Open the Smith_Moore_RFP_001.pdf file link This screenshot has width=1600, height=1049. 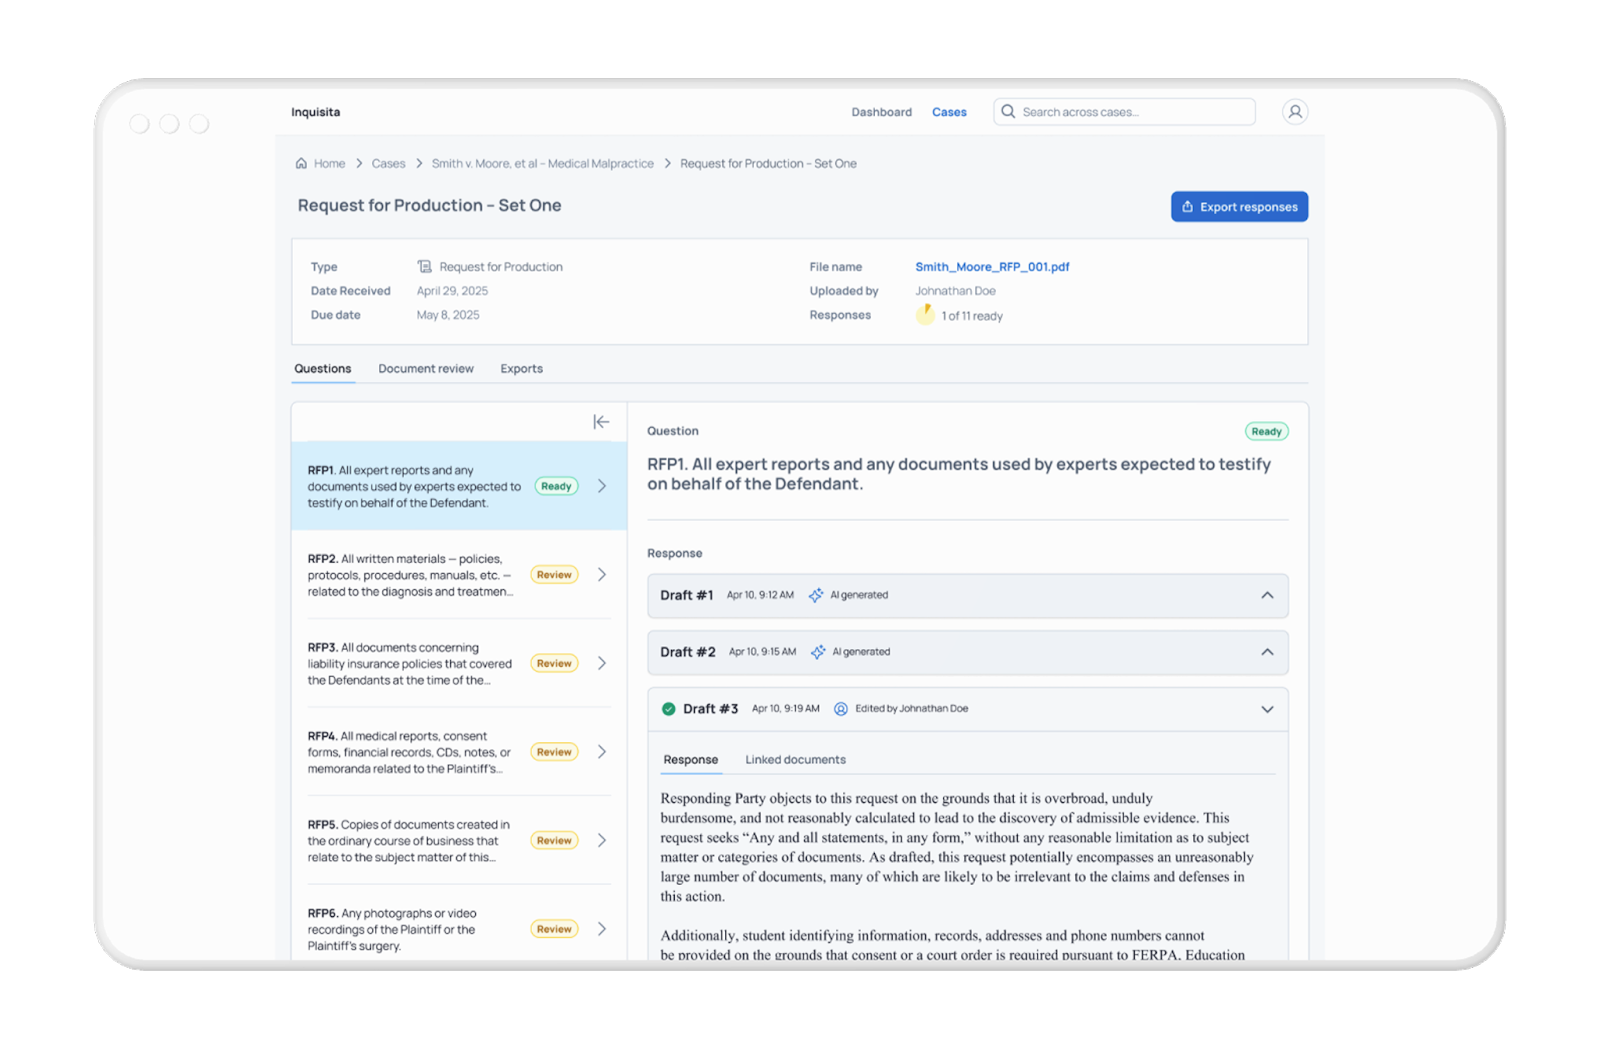(x=992, y=267)
